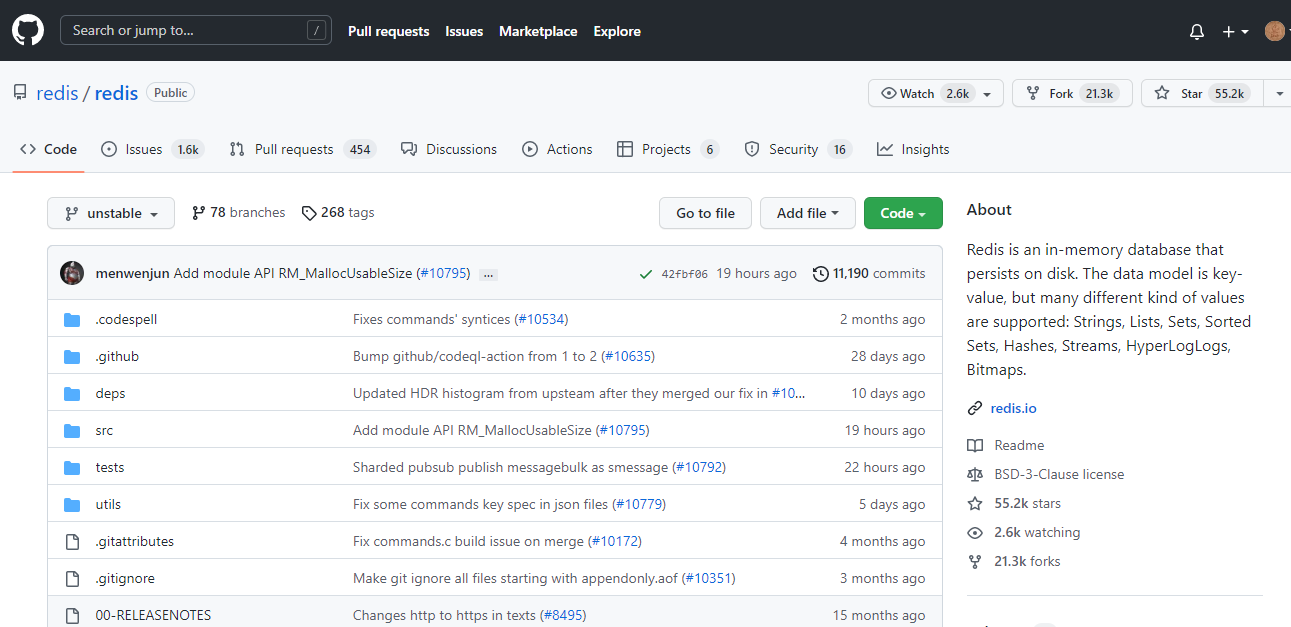Click the menwenjun commit author avatar
1291x627 pixels.
pyautogui.click(x=72, y=273)
